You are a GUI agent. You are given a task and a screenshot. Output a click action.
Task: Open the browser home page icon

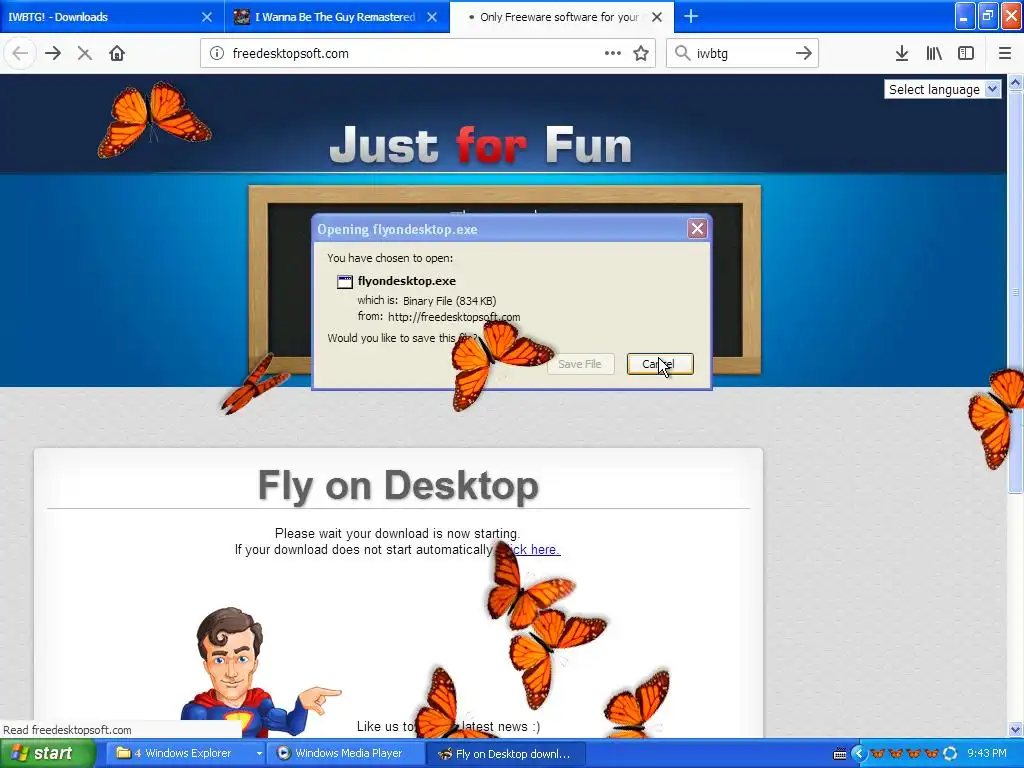coord(117,54)
